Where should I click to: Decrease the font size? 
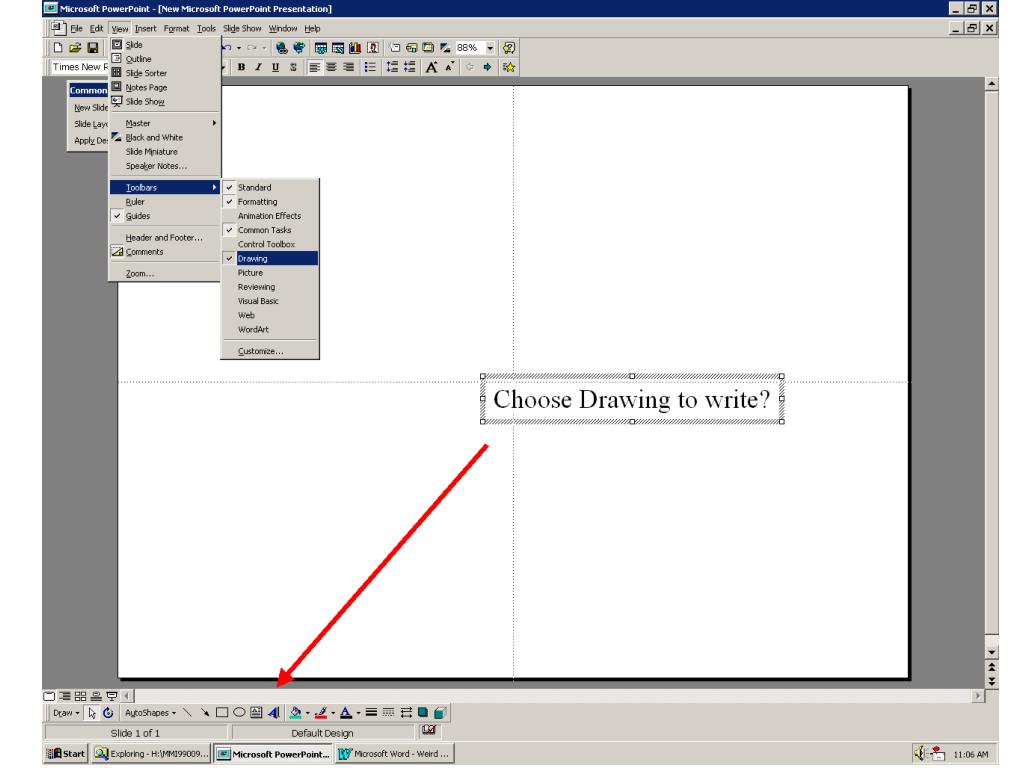tap(449, 67)
